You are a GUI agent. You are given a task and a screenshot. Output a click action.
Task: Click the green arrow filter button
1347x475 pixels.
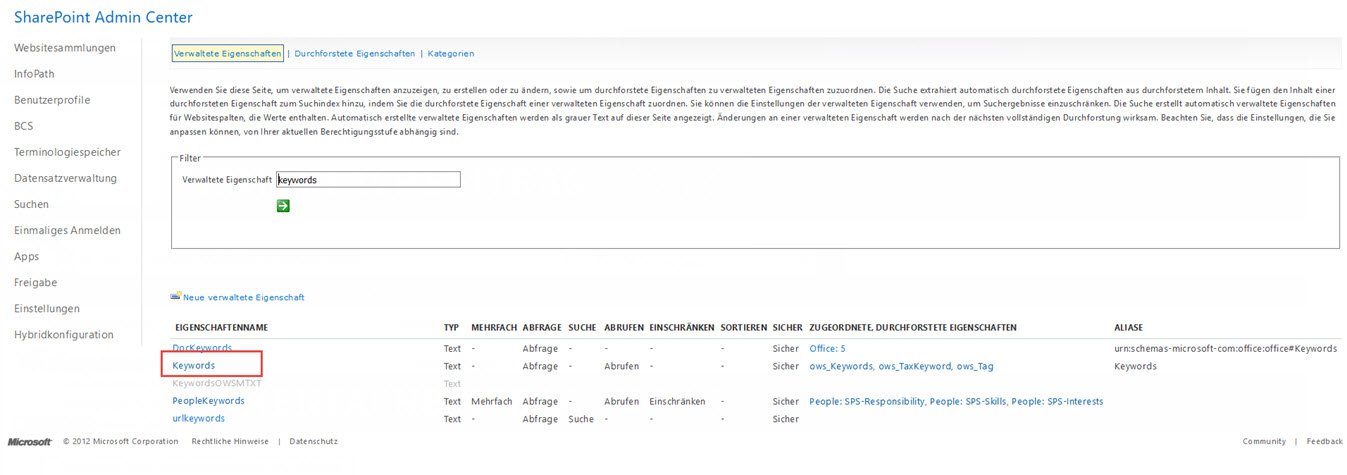click(283, 205)
